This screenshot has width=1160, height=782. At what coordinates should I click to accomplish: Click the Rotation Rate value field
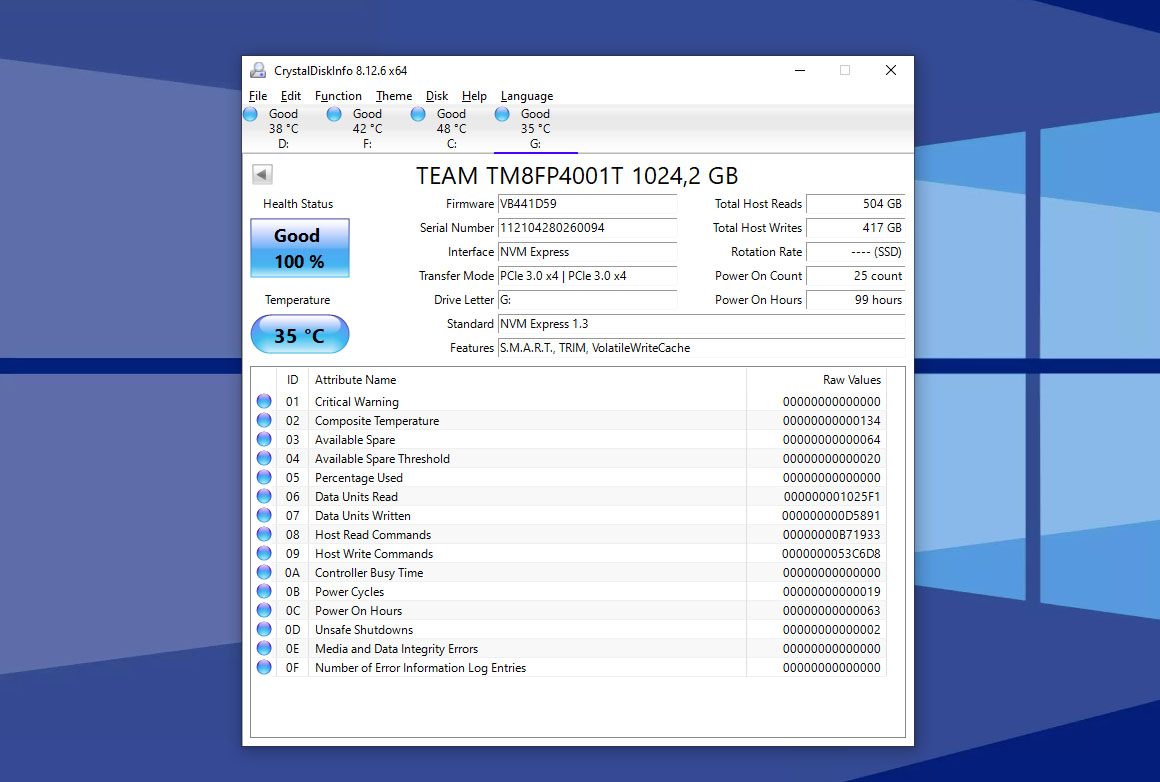[x=856, y=252]
